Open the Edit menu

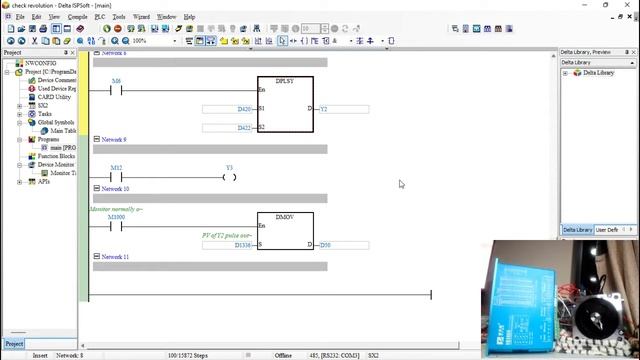click(36, 17)
